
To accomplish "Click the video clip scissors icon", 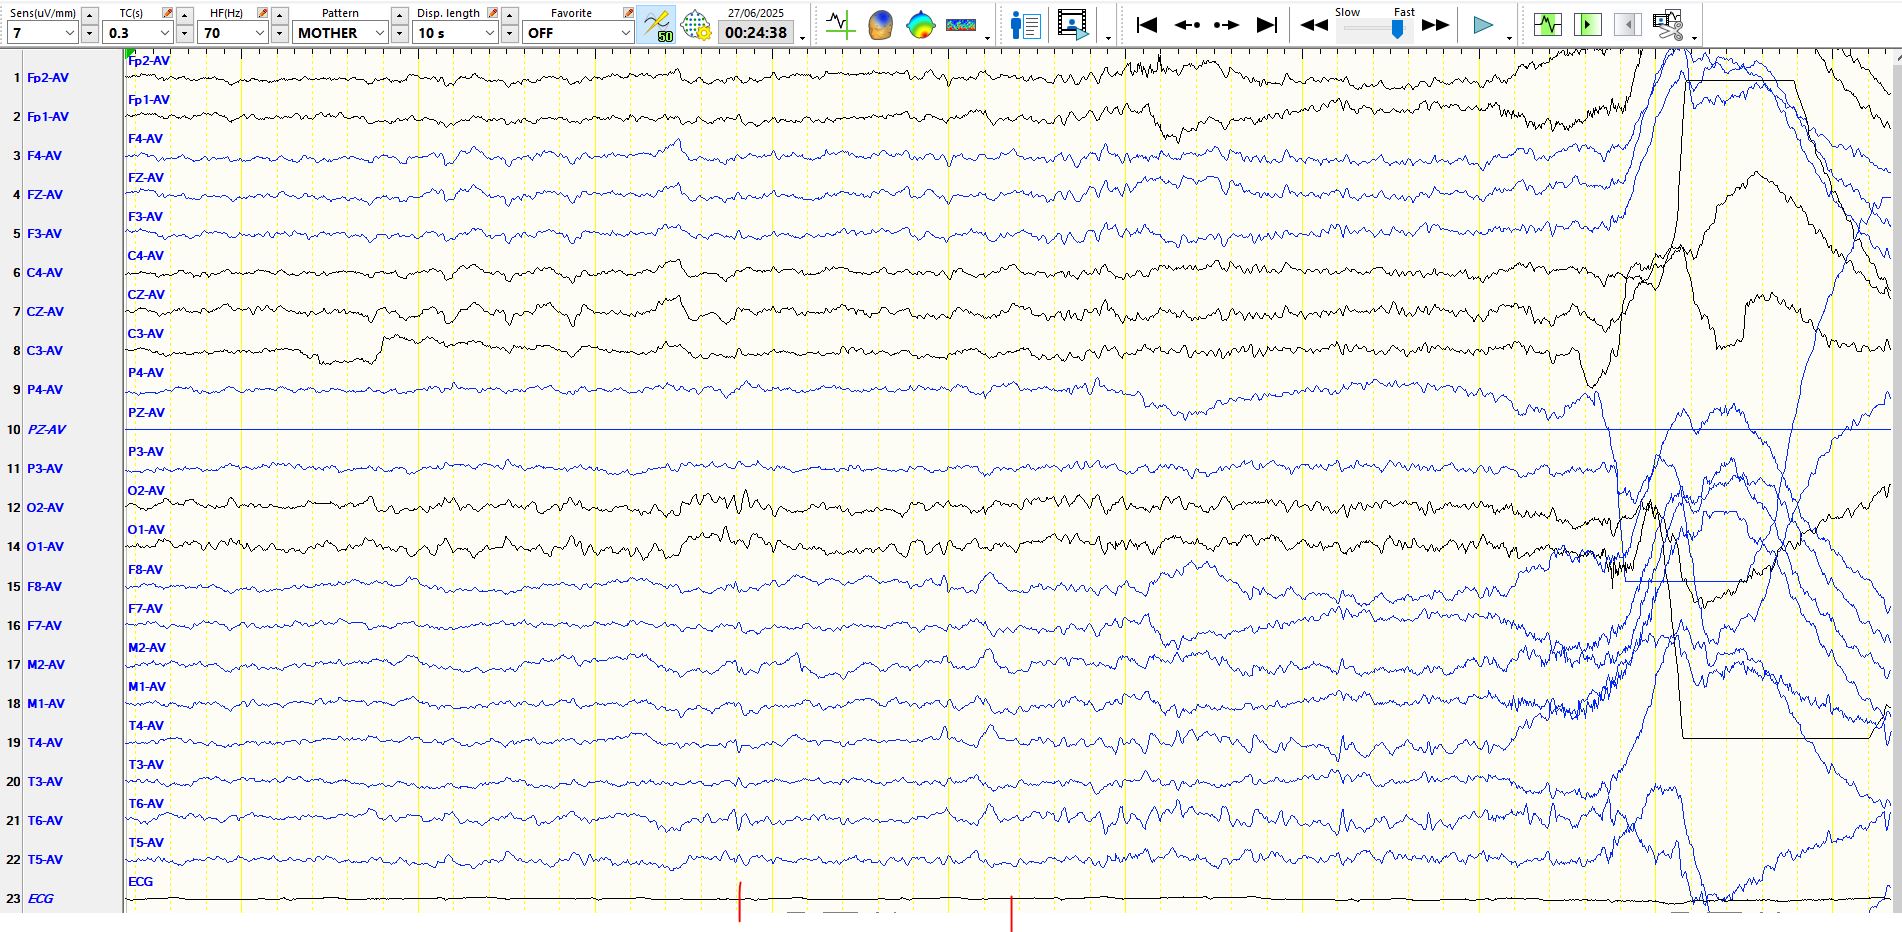I will 1667,25.
